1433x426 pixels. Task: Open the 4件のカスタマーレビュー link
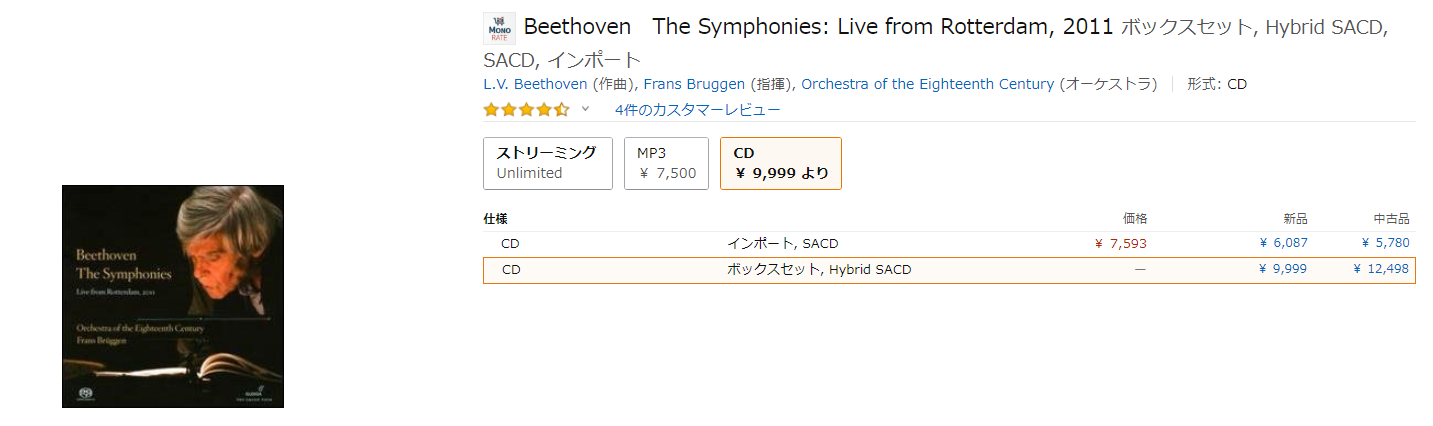697,109
